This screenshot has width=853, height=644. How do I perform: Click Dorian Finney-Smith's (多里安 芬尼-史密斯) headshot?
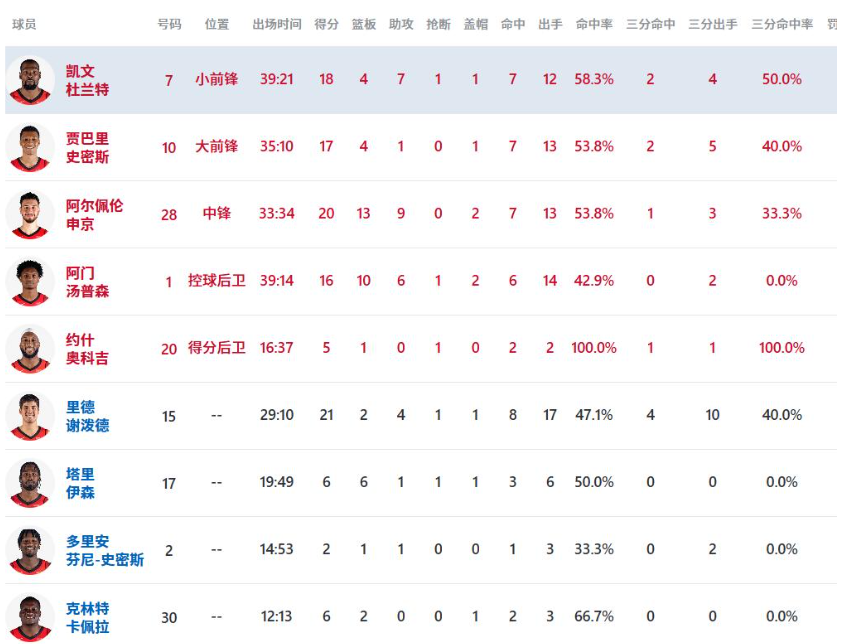[30, 549]
